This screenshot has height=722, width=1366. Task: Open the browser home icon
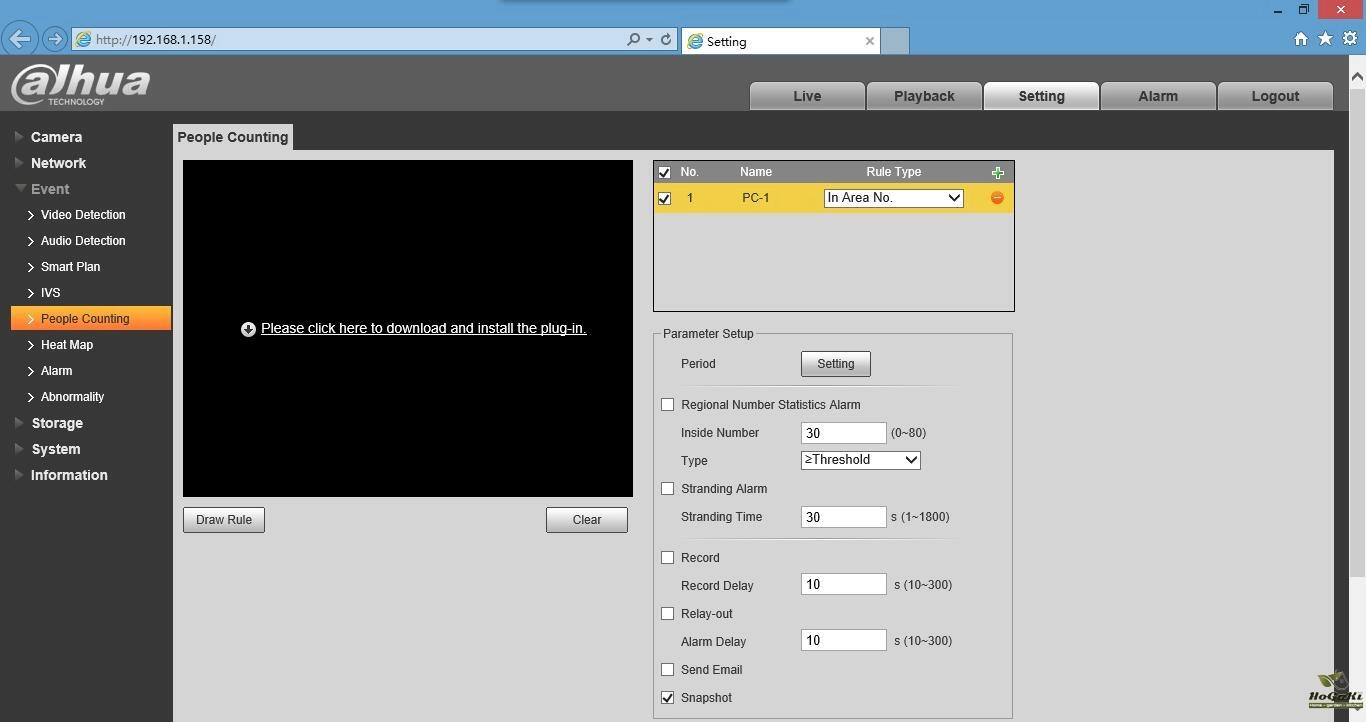pyautogui.click(x=1300, y=39)
